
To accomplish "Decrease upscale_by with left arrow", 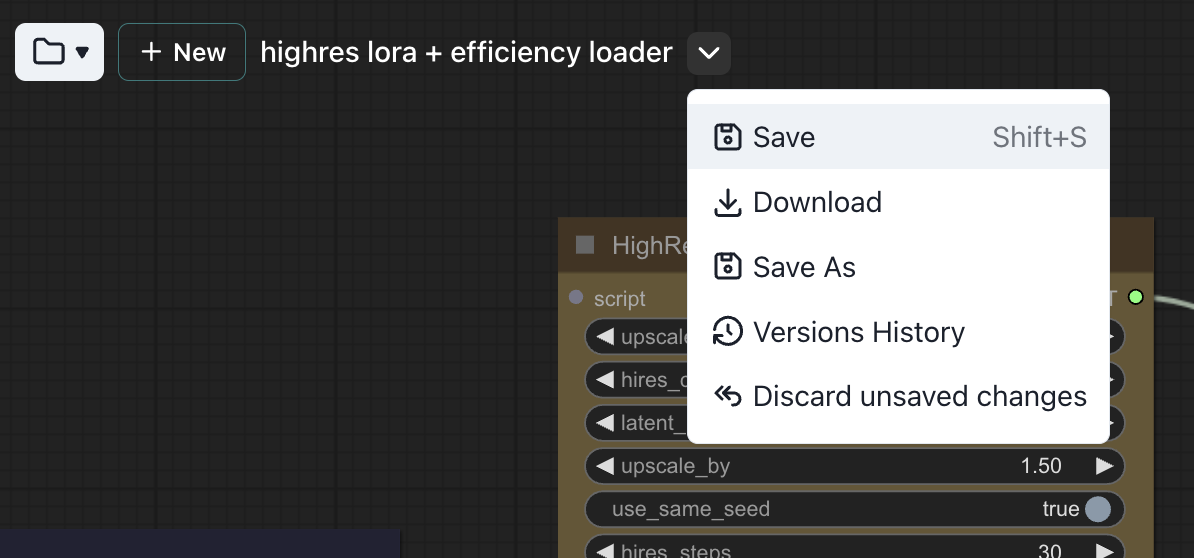I will click(x=604, y=466).
